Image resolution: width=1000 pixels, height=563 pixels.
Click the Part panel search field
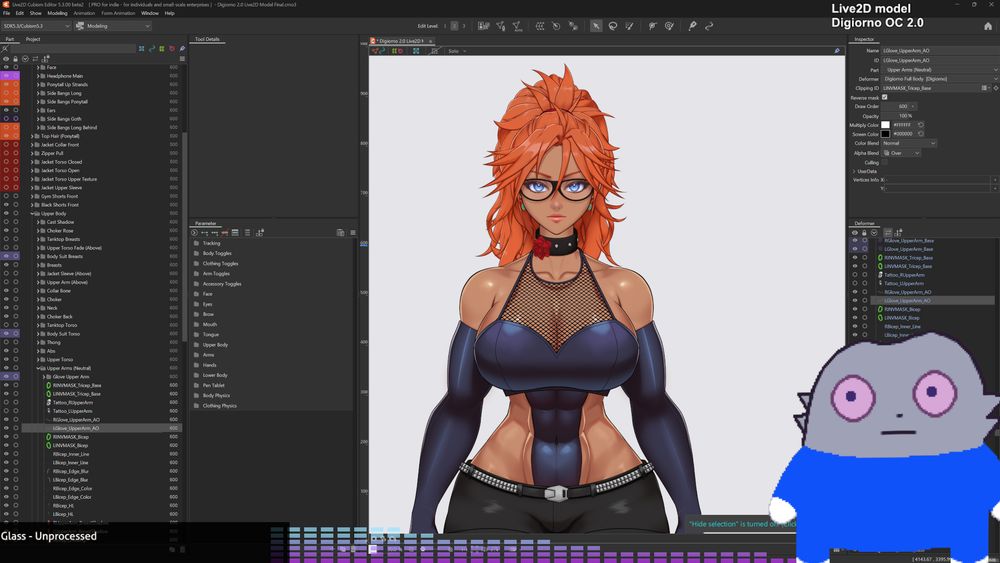point(72,48)
